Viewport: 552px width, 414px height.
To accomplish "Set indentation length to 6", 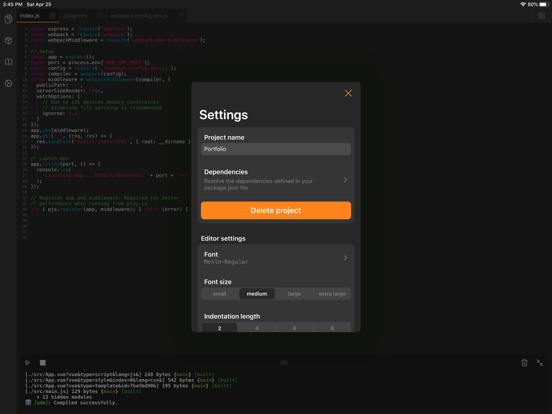I will coord(294,328).
